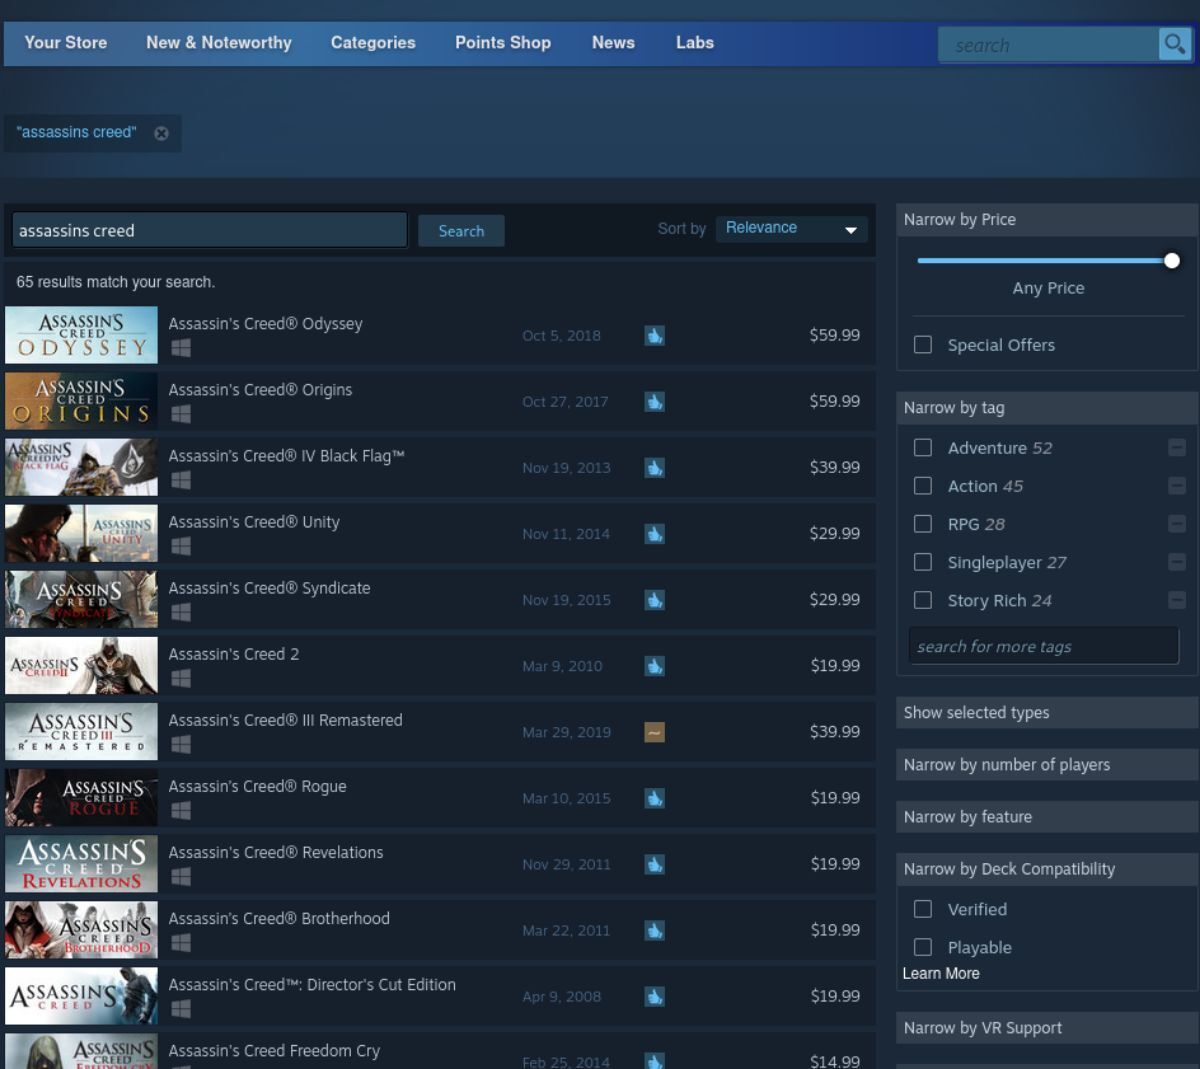Exclude the Singleplayer tag with its minus icon
1200x1069 pixels.
pos(1177,562)
